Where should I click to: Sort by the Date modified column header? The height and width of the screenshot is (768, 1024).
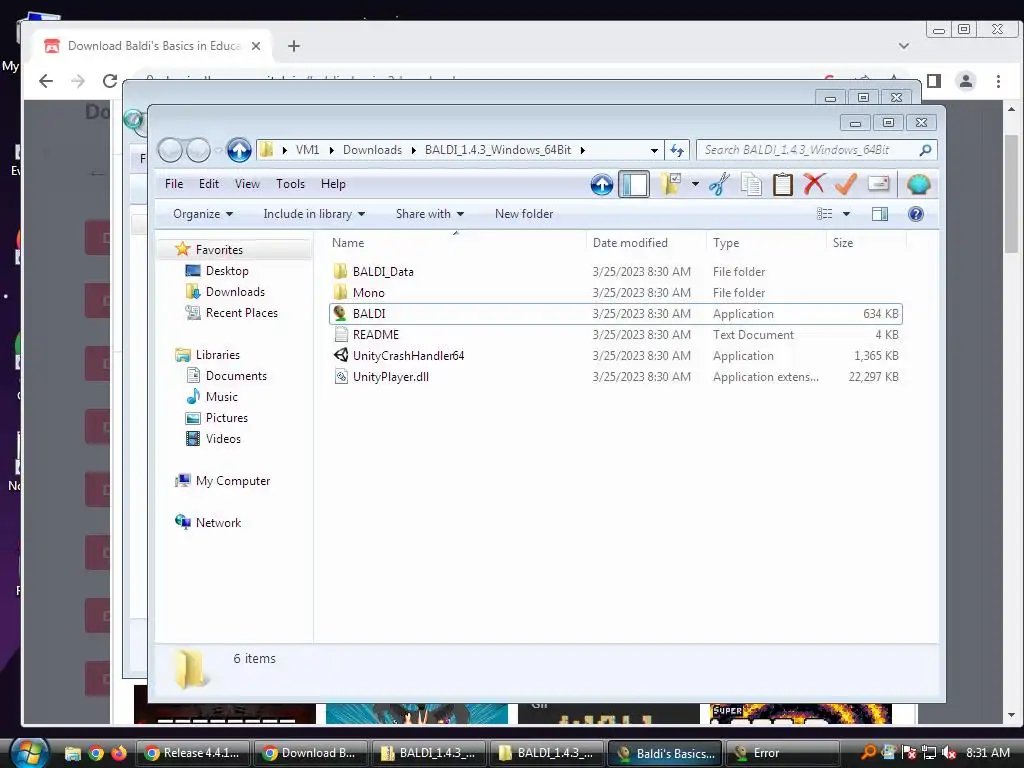click(630, 243)
